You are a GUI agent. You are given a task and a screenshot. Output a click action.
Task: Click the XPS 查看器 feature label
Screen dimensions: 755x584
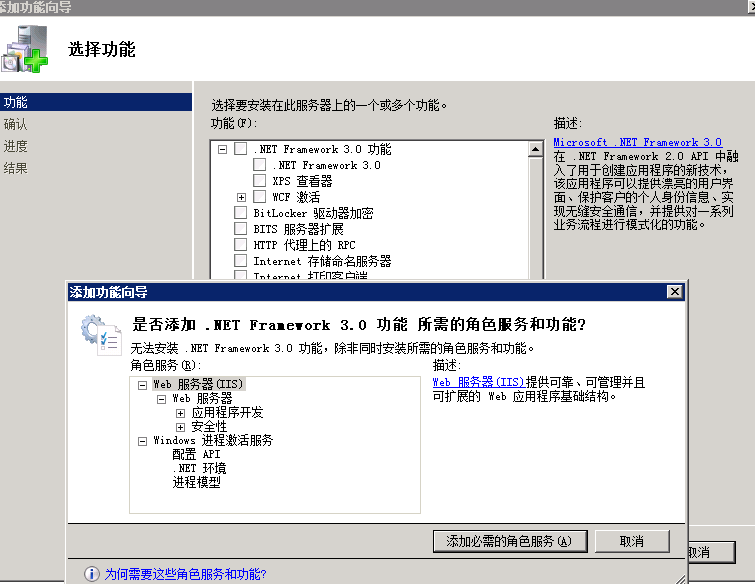pyautogui.click(x=302, y=181)
